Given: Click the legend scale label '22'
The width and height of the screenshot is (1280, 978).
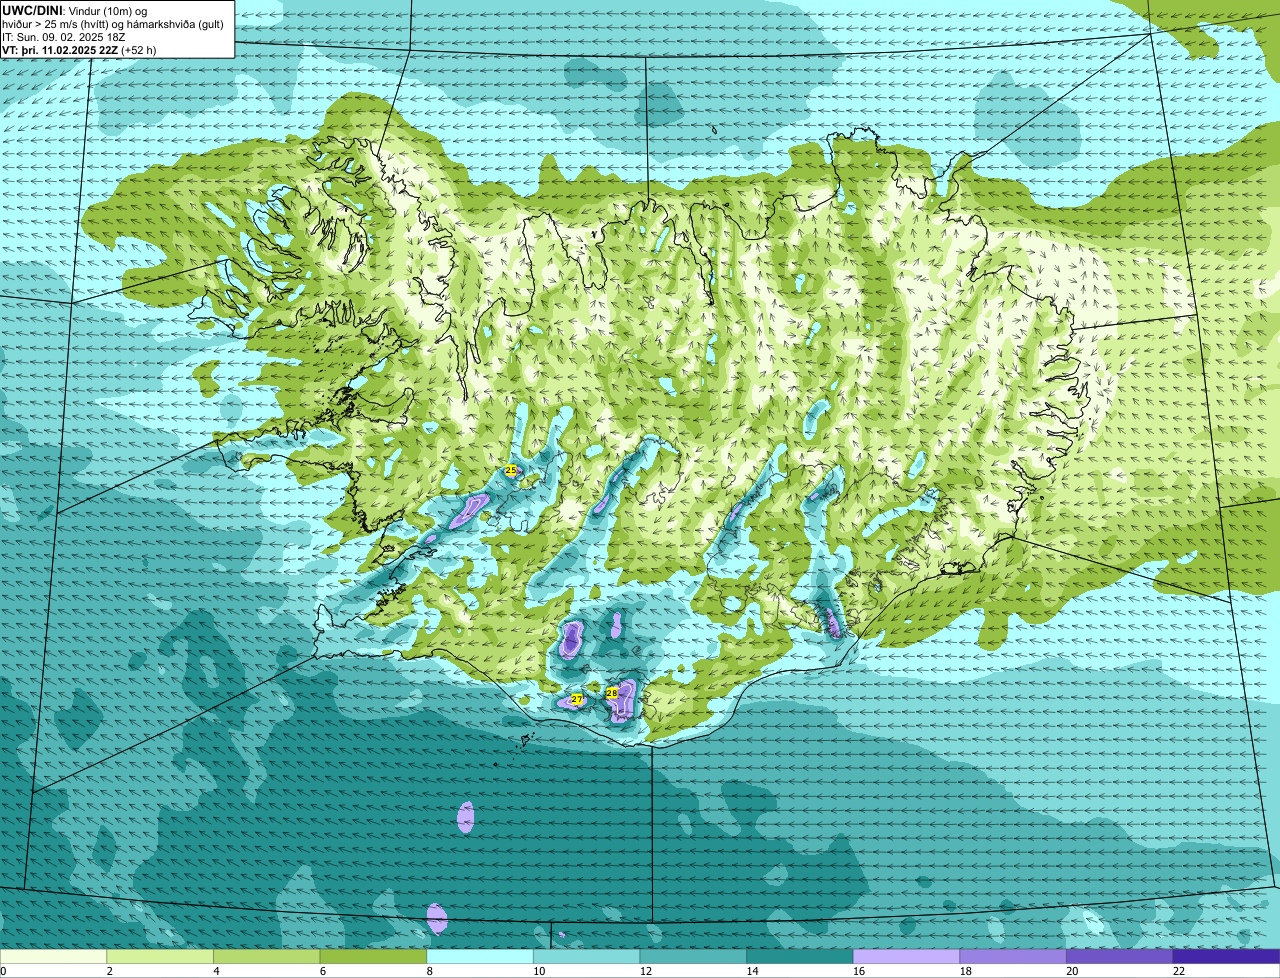Looking at the screenshot, I should tap(1178, 971).
